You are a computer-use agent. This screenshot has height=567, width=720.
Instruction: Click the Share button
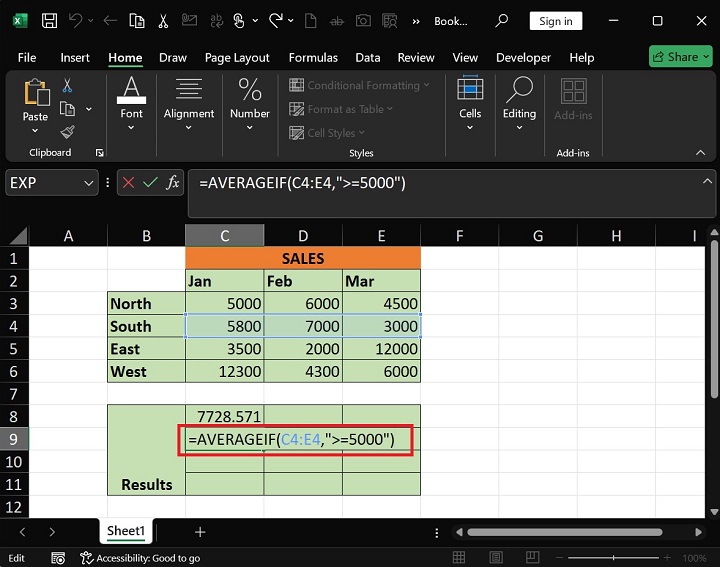[x=680, y=57]
